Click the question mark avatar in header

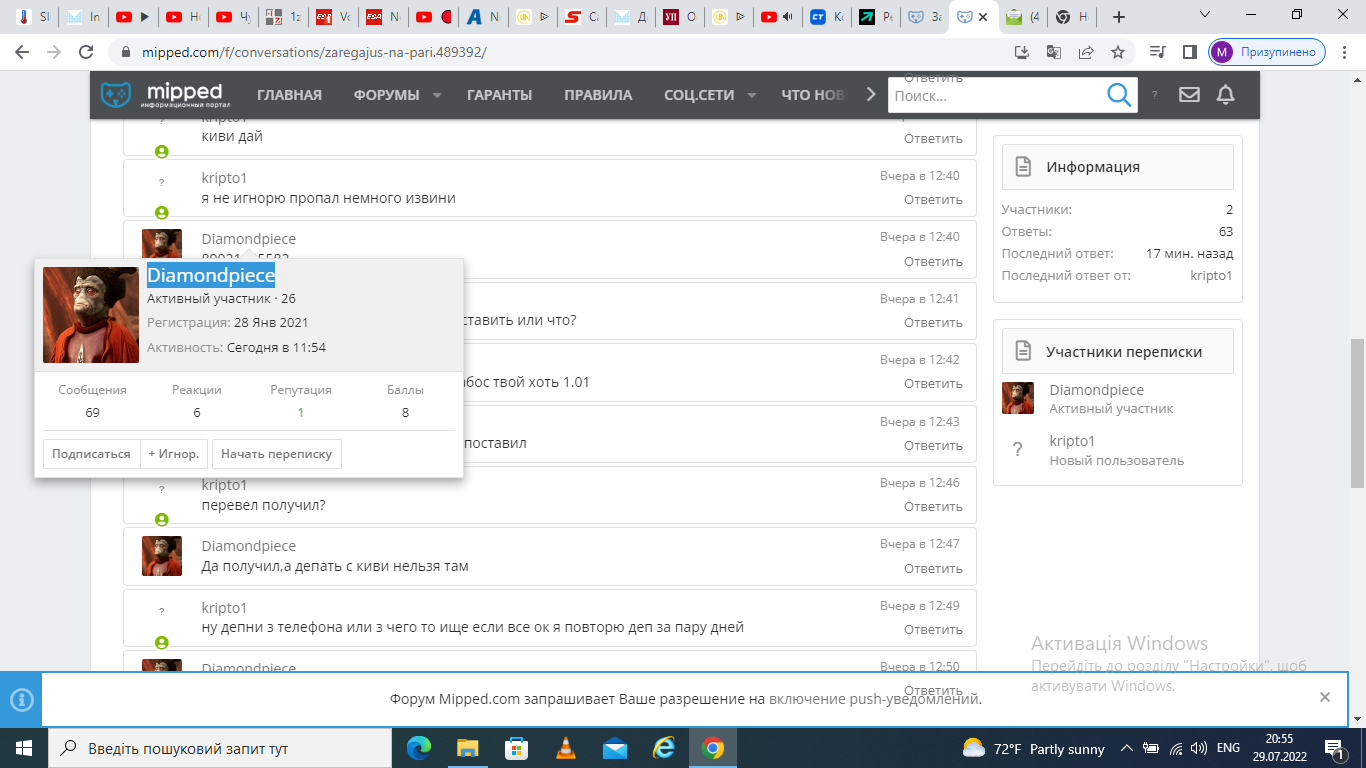(1154, 95)
